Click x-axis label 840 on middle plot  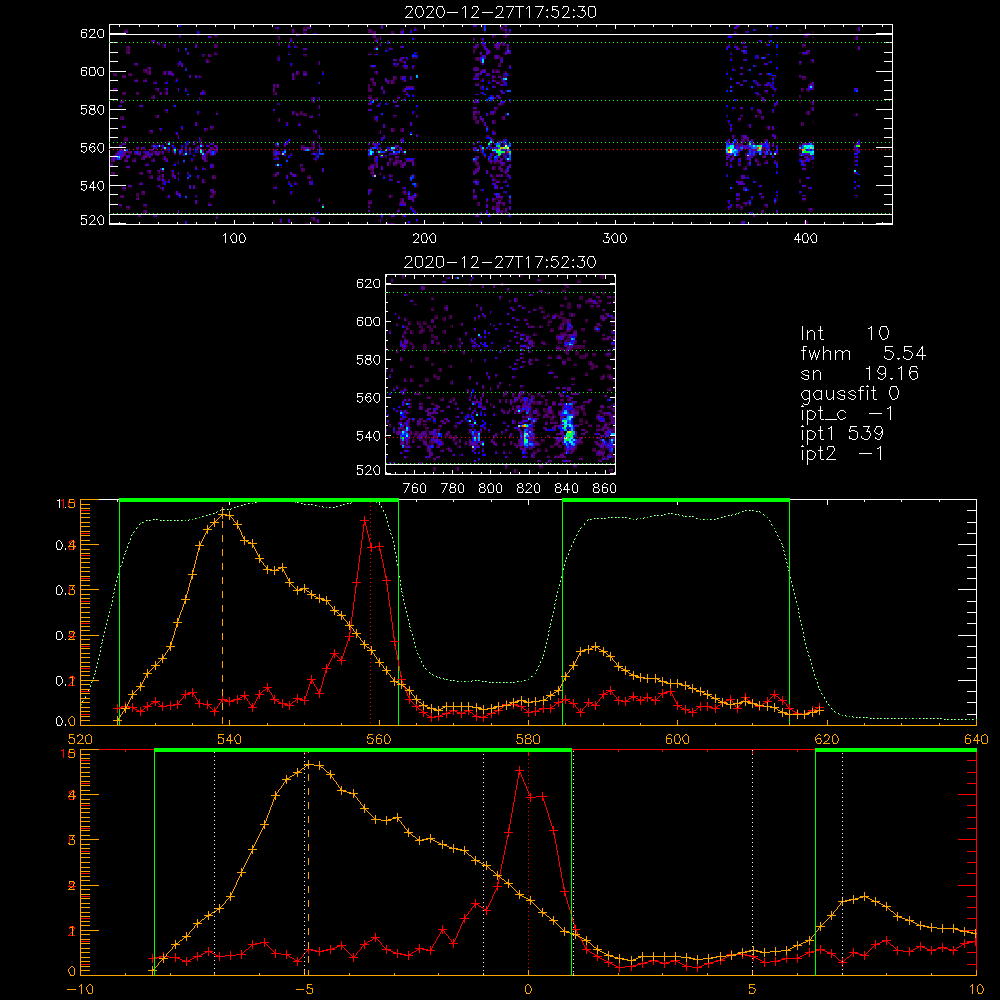pos(566,489)
